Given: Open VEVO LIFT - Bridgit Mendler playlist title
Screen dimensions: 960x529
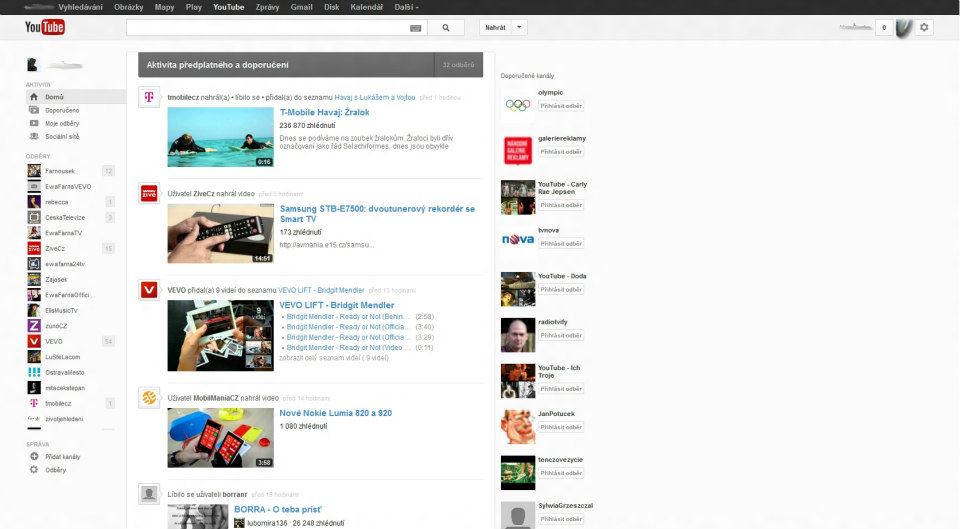Looking at the screenshot, I should pos(337,305).
